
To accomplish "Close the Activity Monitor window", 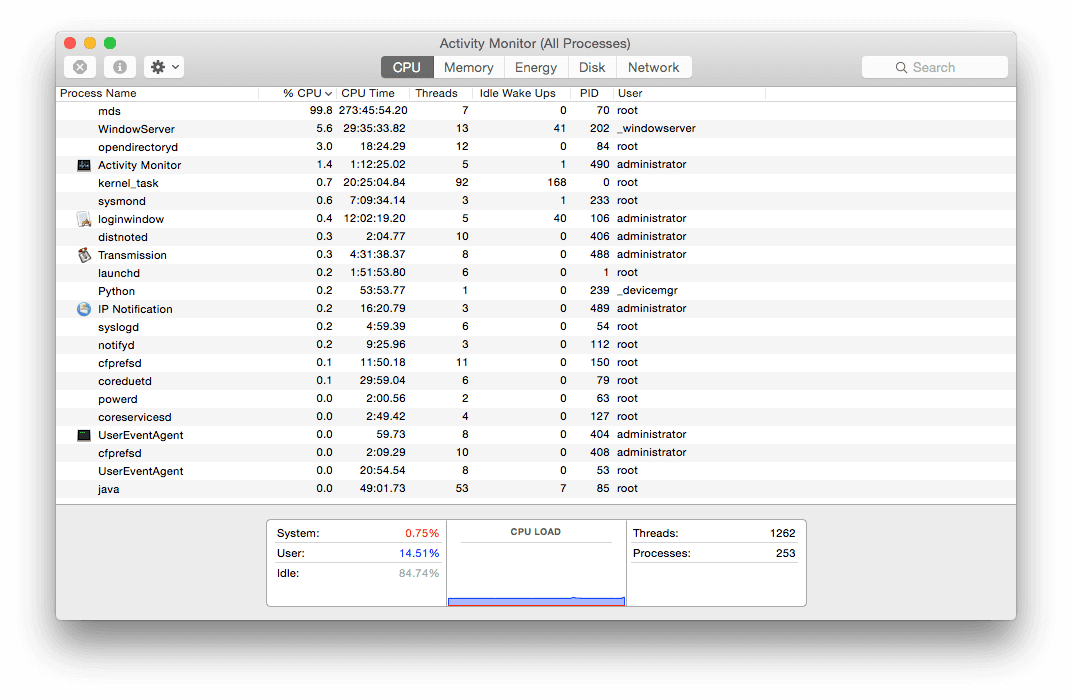I will [70, 43].
